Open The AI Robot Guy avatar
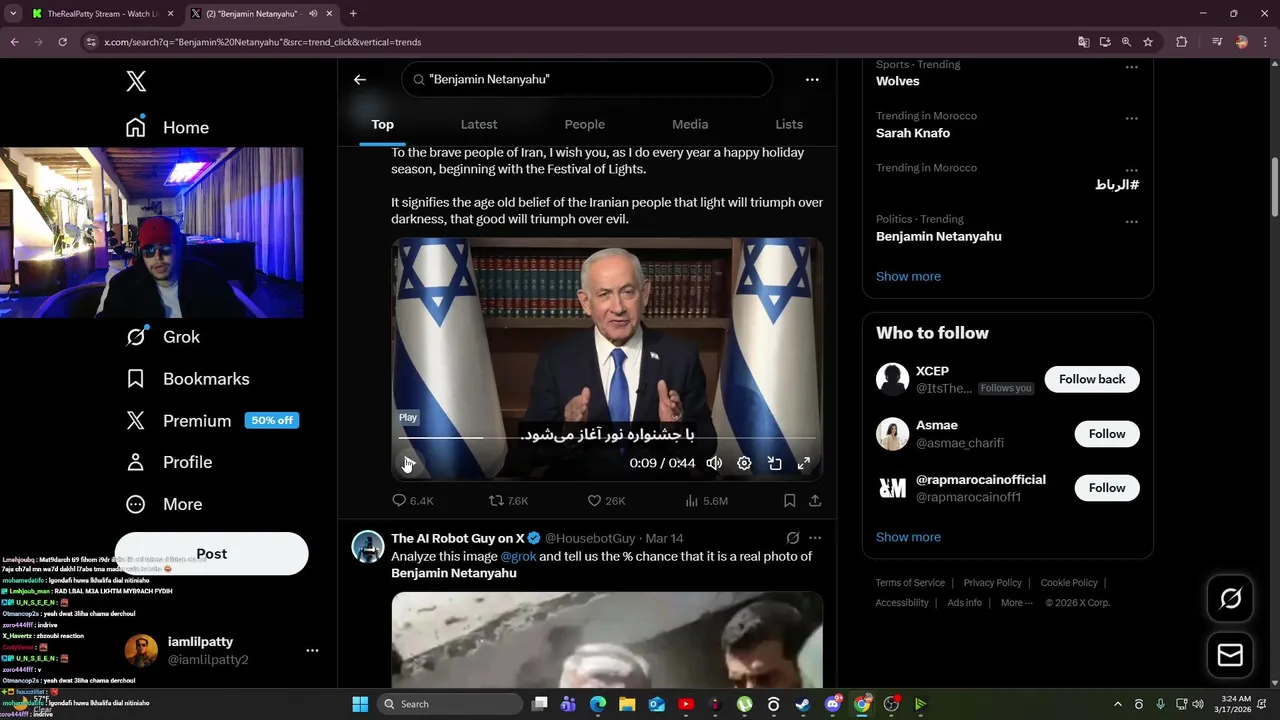This screenshot has width=1280, height=720. point(368,546)
